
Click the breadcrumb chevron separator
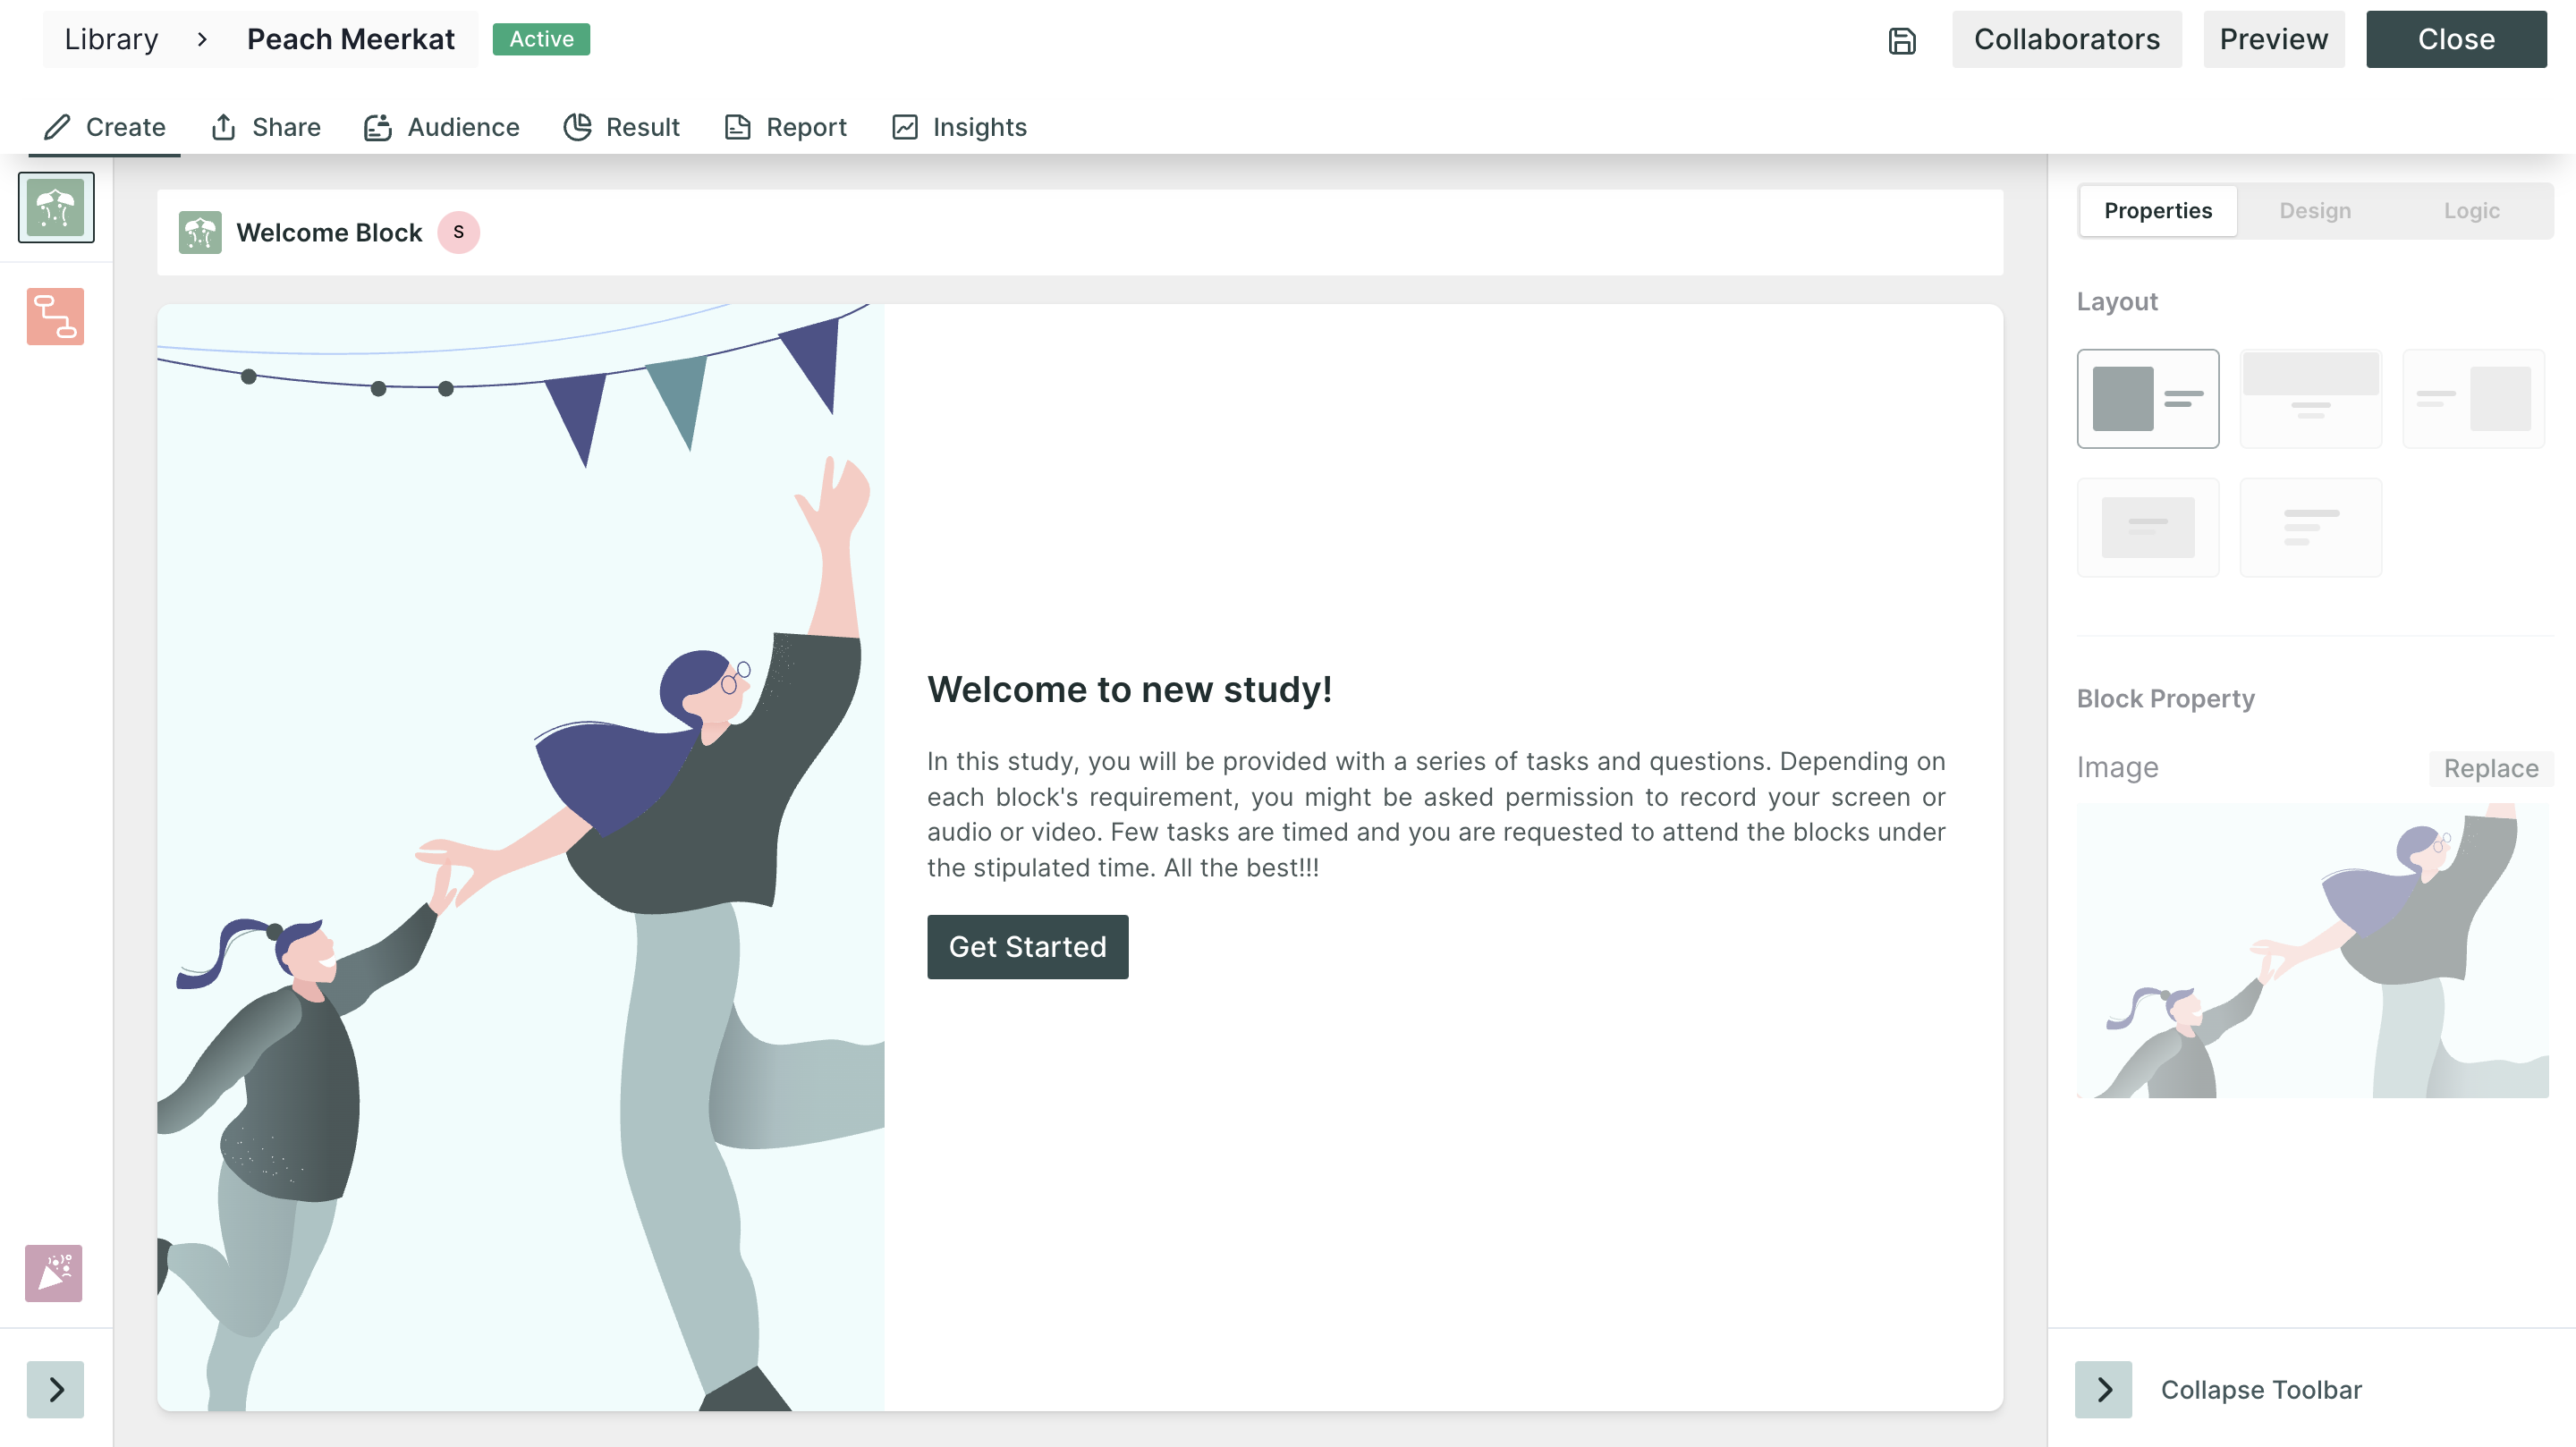pos(202,39)
